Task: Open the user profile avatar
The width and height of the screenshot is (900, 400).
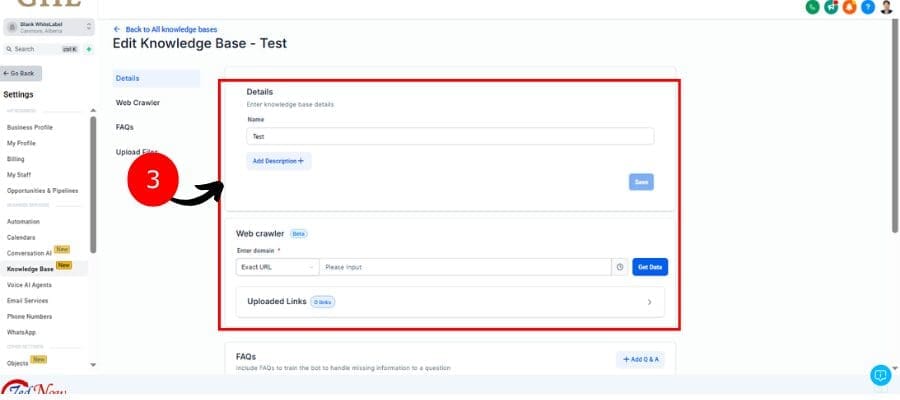Action: point(887,7)
